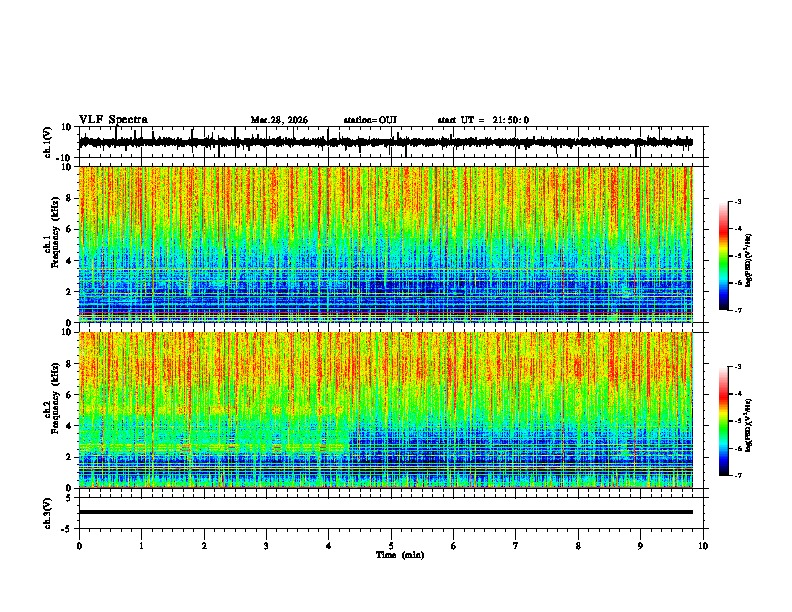Click time axis tick label '5'

391,546
